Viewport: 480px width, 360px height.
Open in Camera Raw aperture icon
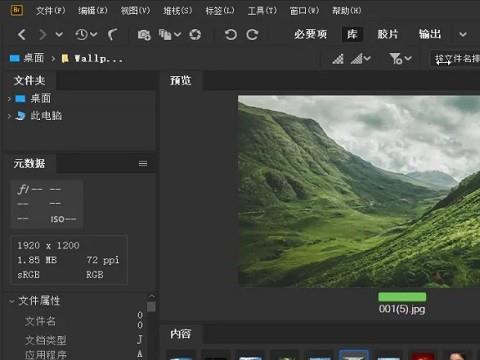coord(195,35)
